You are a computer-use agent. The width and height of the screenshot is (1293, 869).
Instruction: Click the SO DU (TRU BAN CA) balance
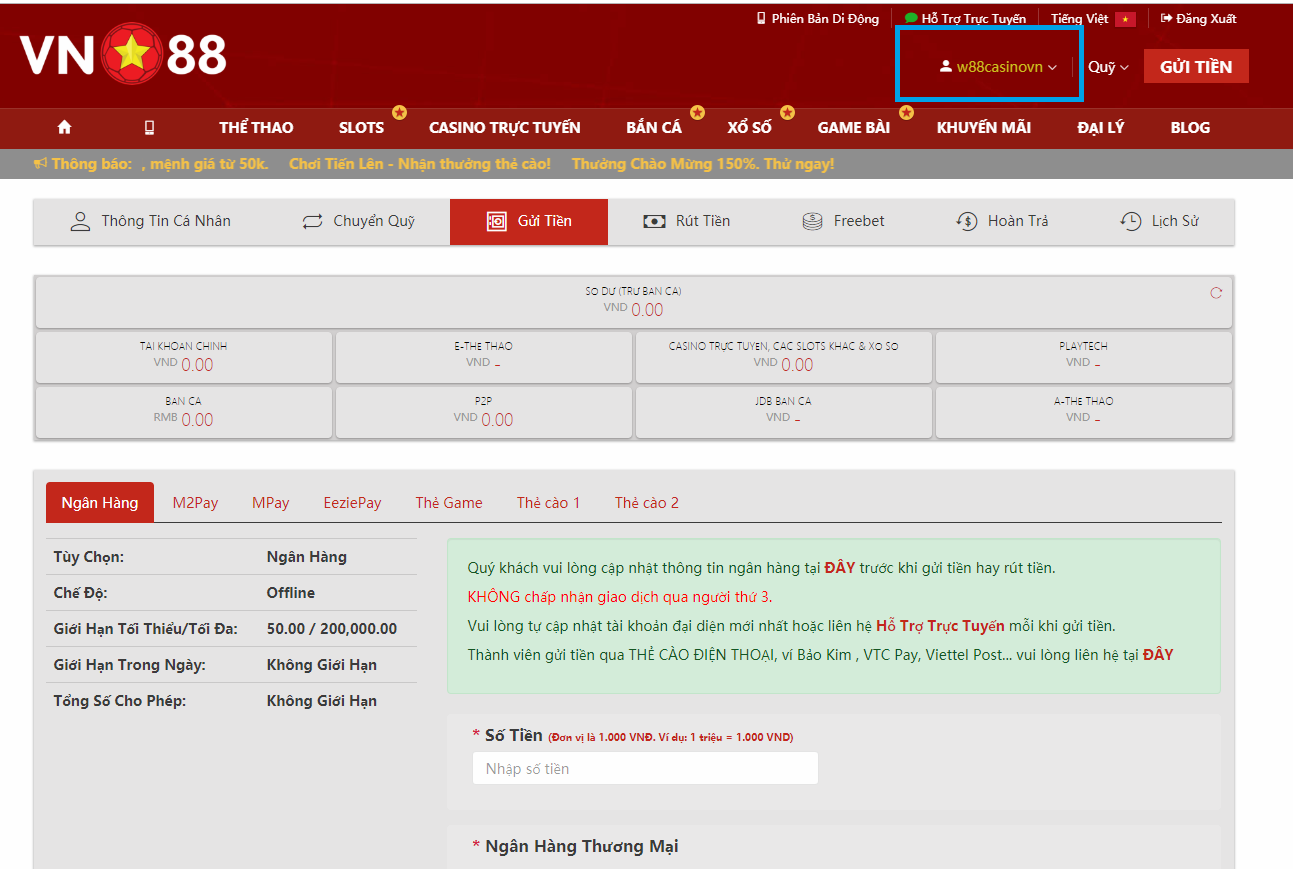[633, 302]
